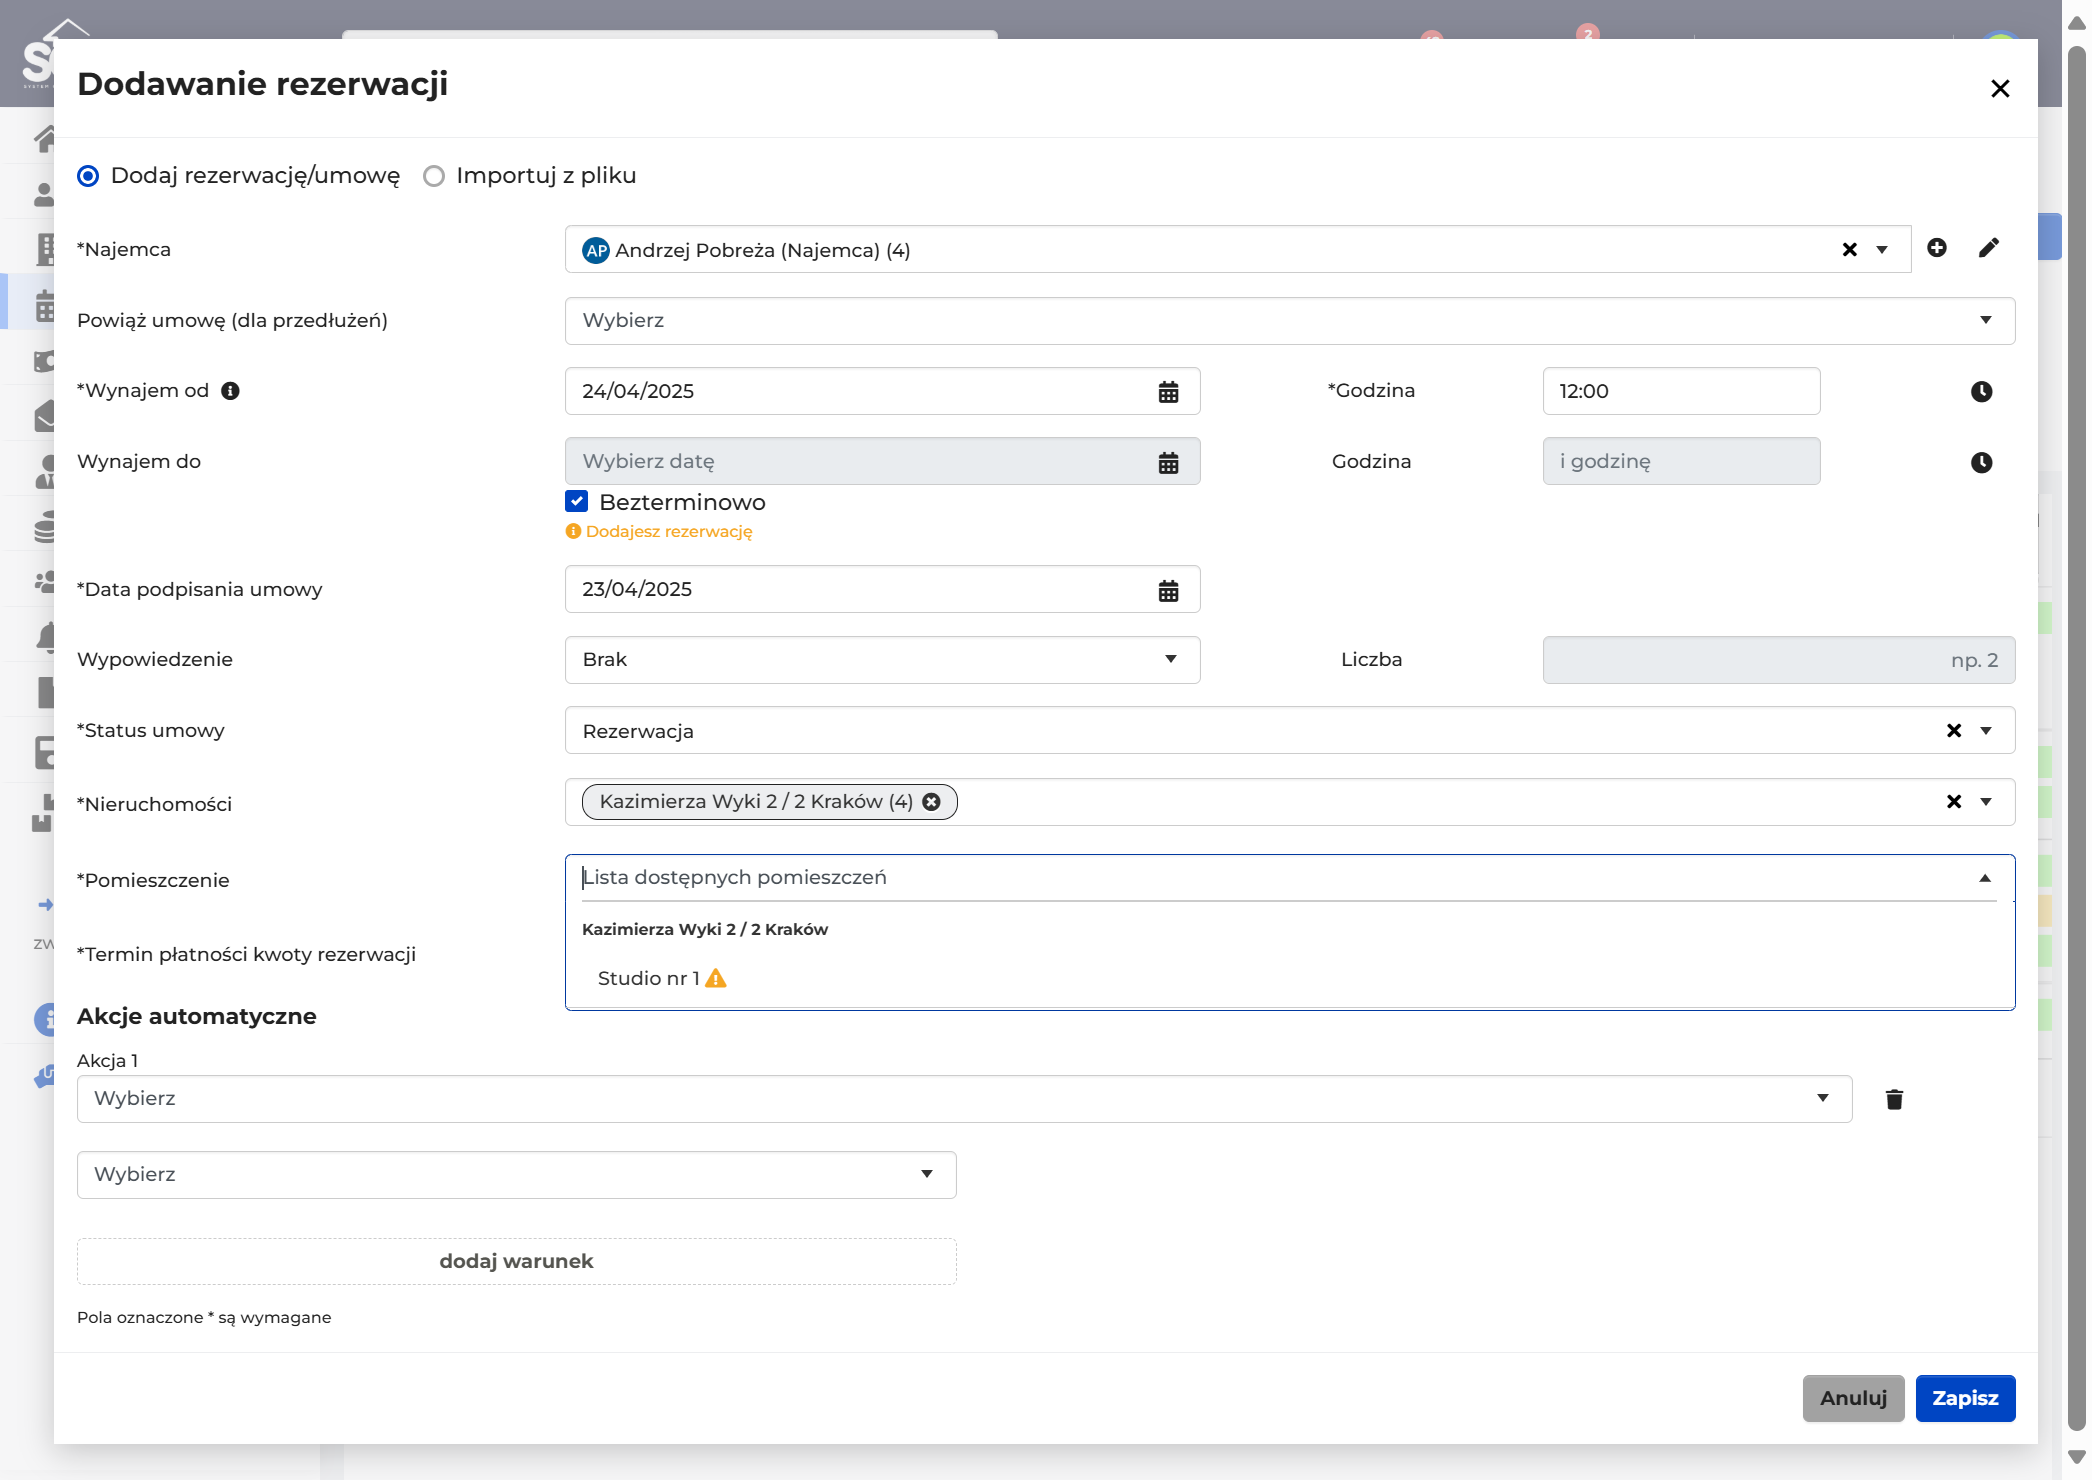Open the Wypowiedzenie dropdown showing Brak
Screen dimensions: 2092x1480
tap(882, 660)
